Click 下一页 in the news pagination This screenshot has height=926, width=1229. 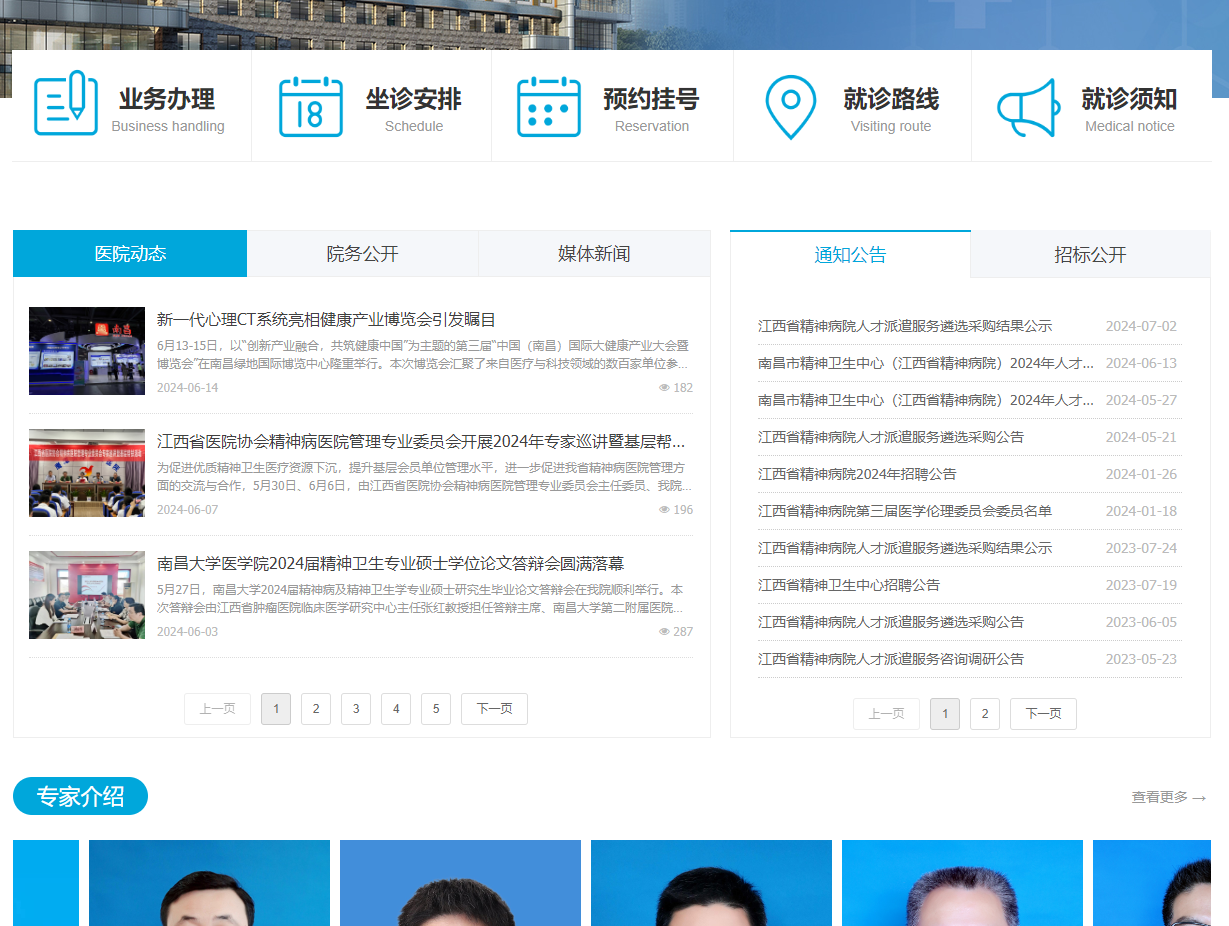tap(494, 709)
